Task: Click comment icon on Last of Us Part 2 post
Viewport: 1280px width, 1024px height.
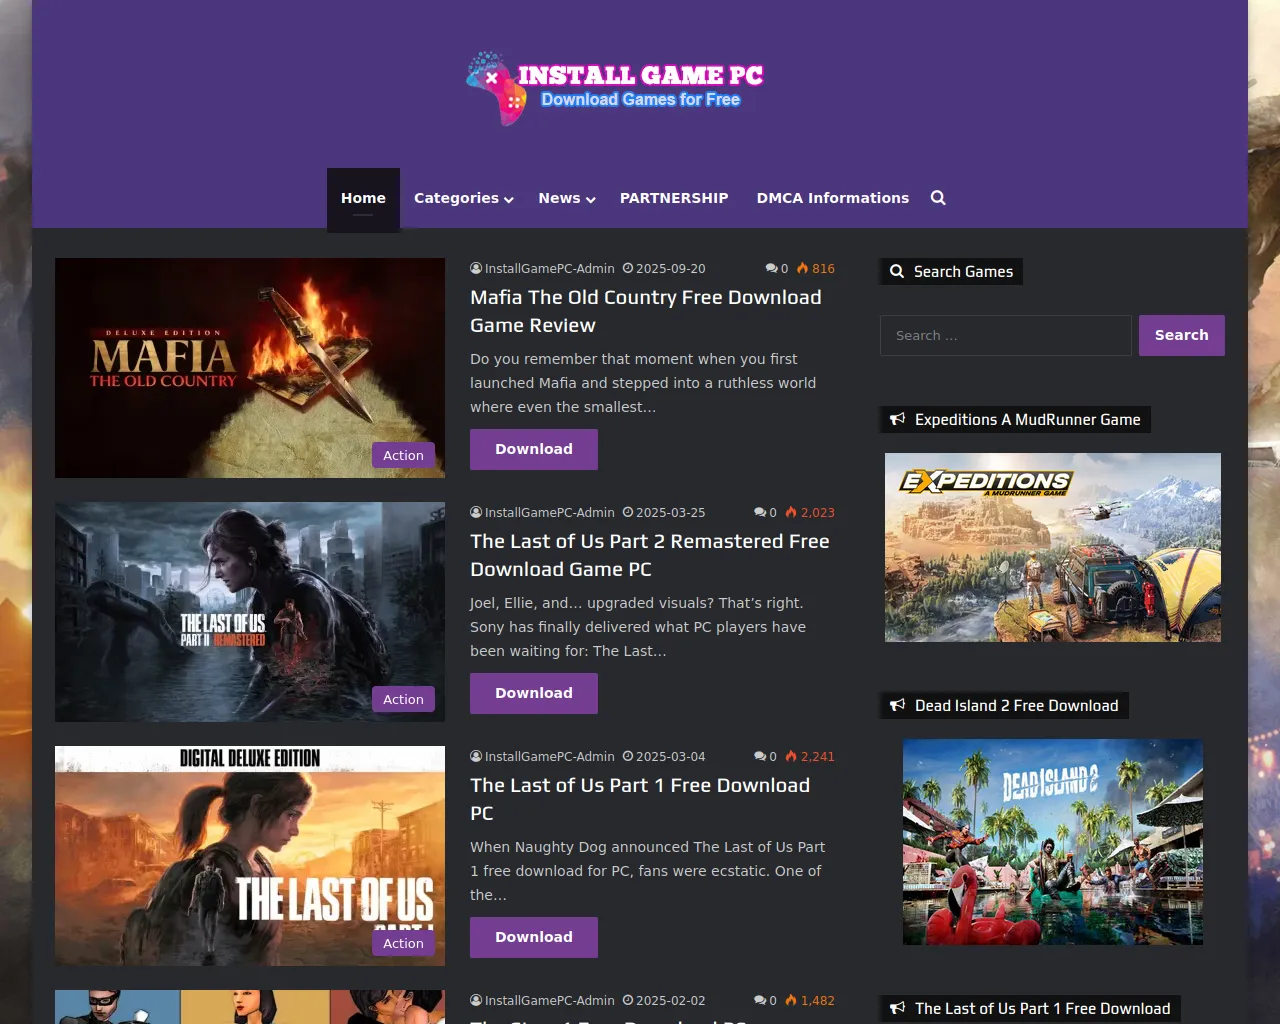Action: coord(760,512)
